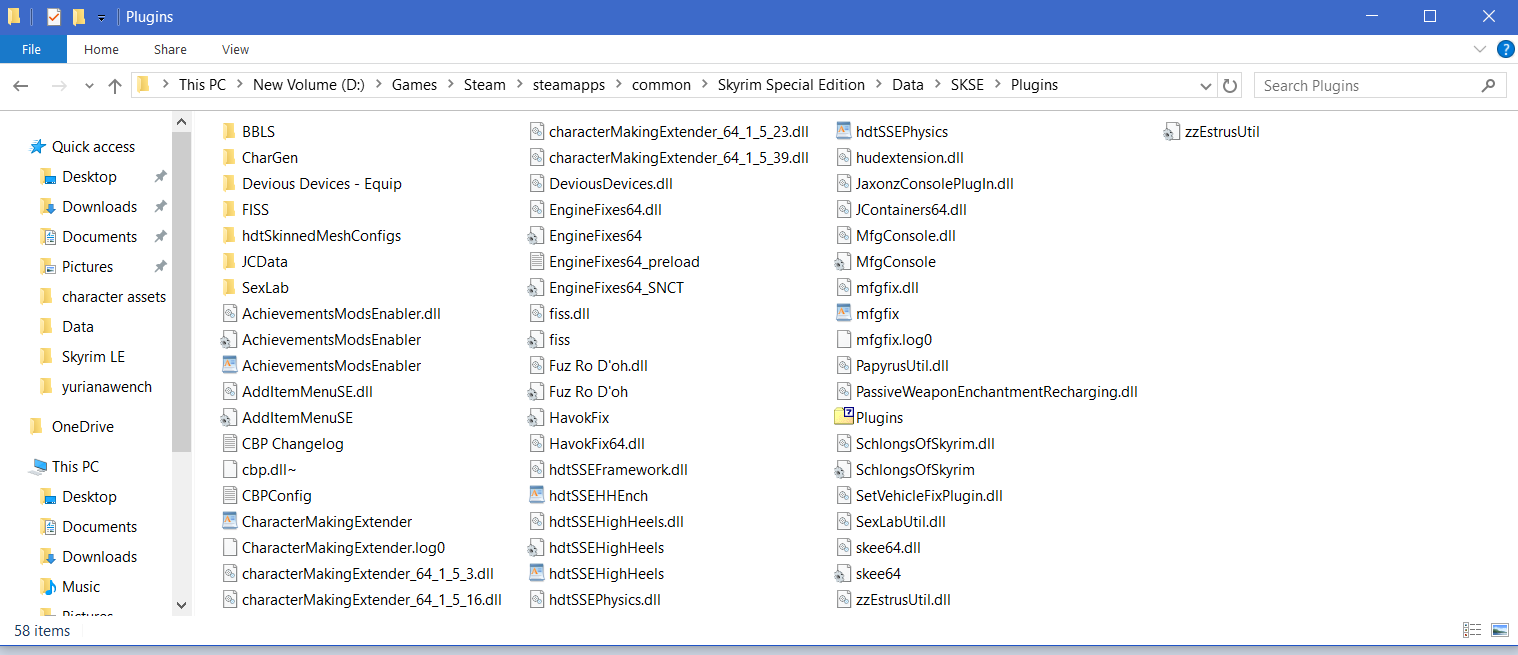
Task: Select the SetVehicleFixPlugin.dll file name
Action: (x=929, y=496)
